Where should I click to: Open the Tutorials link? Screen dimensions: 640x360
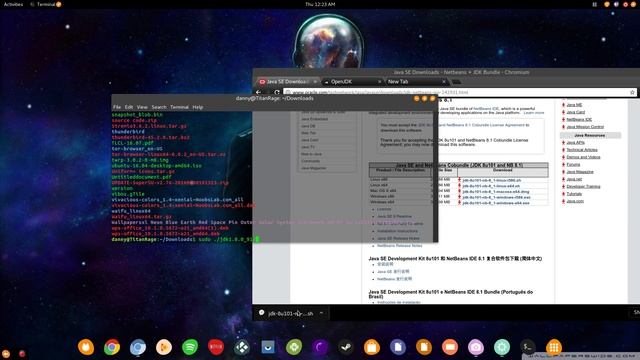click(x=574, y=194)
